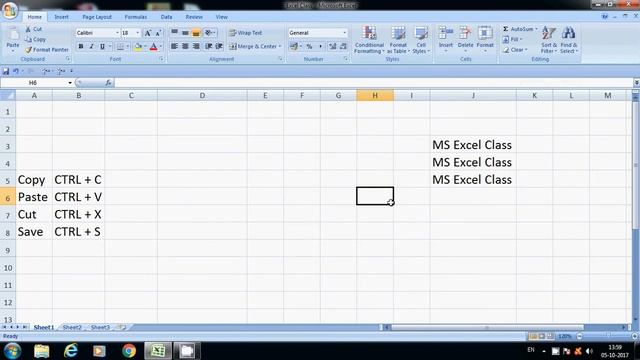Click the Fill button in Editing
The image size is (640, 360).
point(512,39)
